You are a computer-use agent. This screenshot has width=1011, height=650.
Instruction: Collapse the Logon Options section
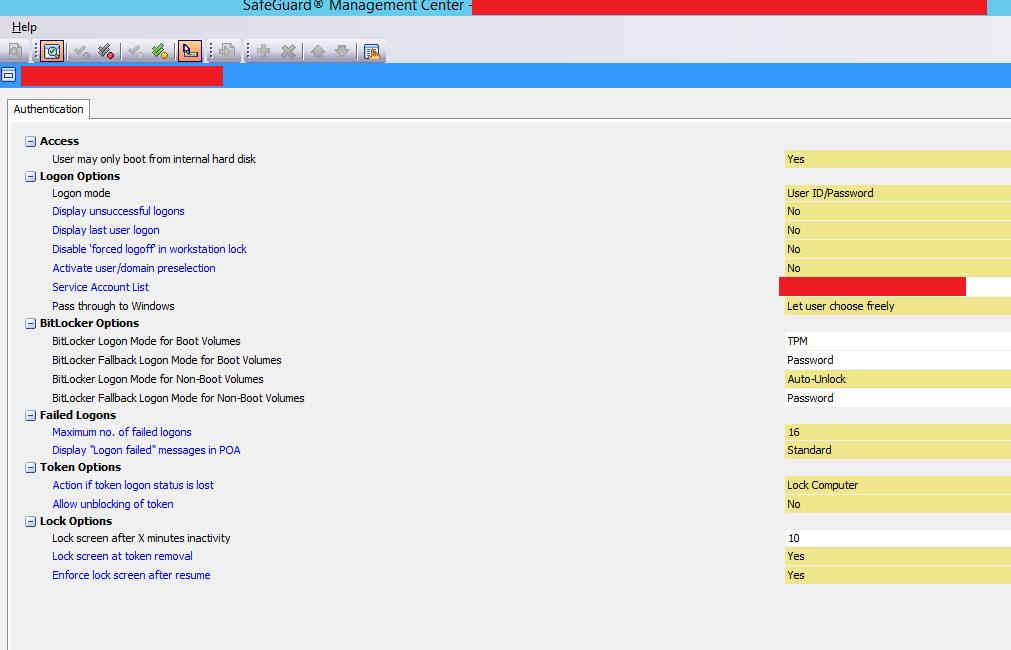30,176
